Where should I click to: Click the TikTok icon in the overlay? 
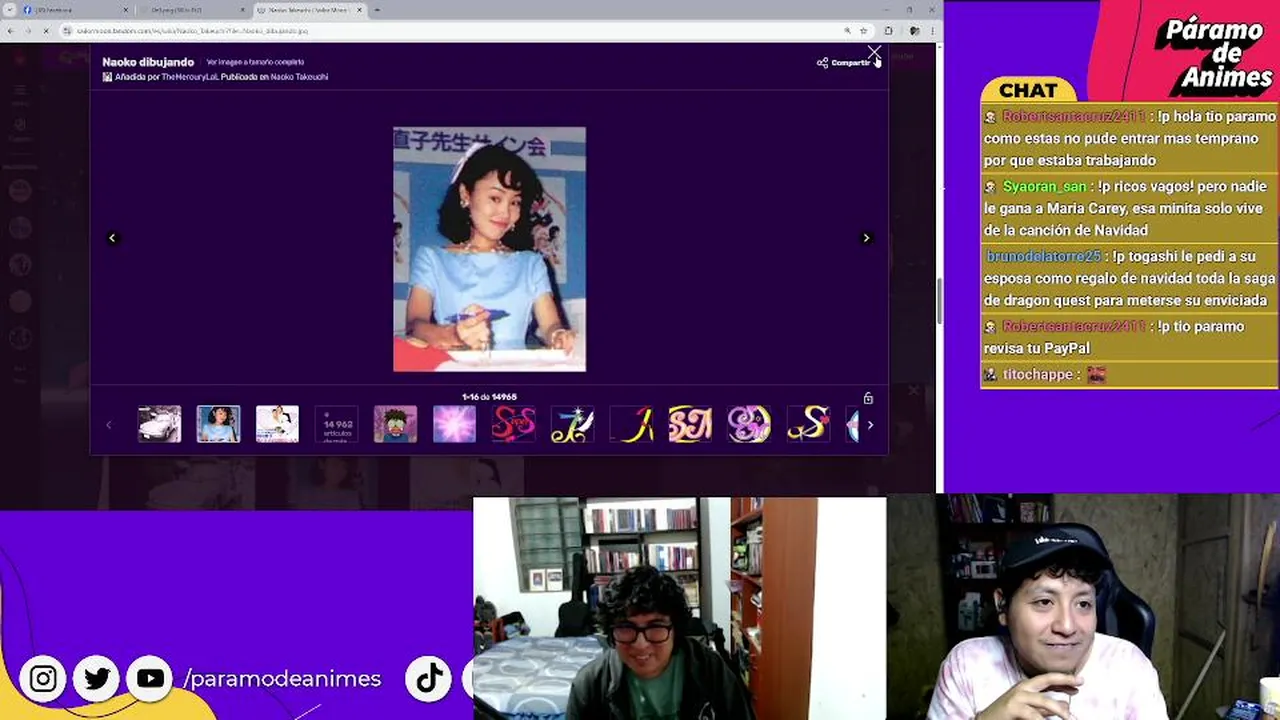(x=430, y=679)
